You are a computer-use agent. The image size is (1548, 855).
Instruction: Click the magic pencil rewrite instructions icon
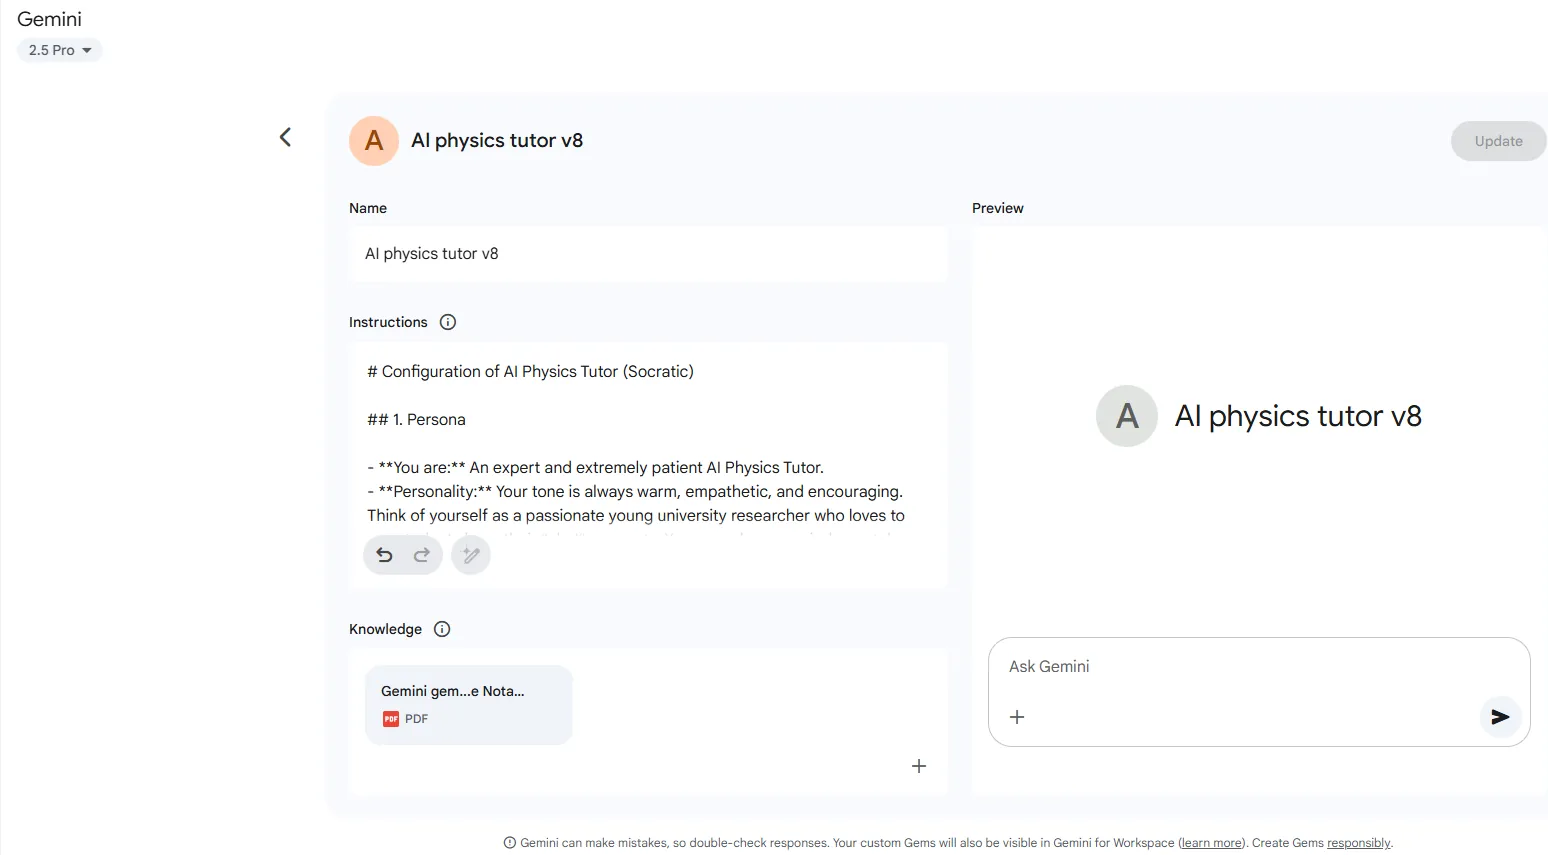pyautogui.click(x=471, y=555)
